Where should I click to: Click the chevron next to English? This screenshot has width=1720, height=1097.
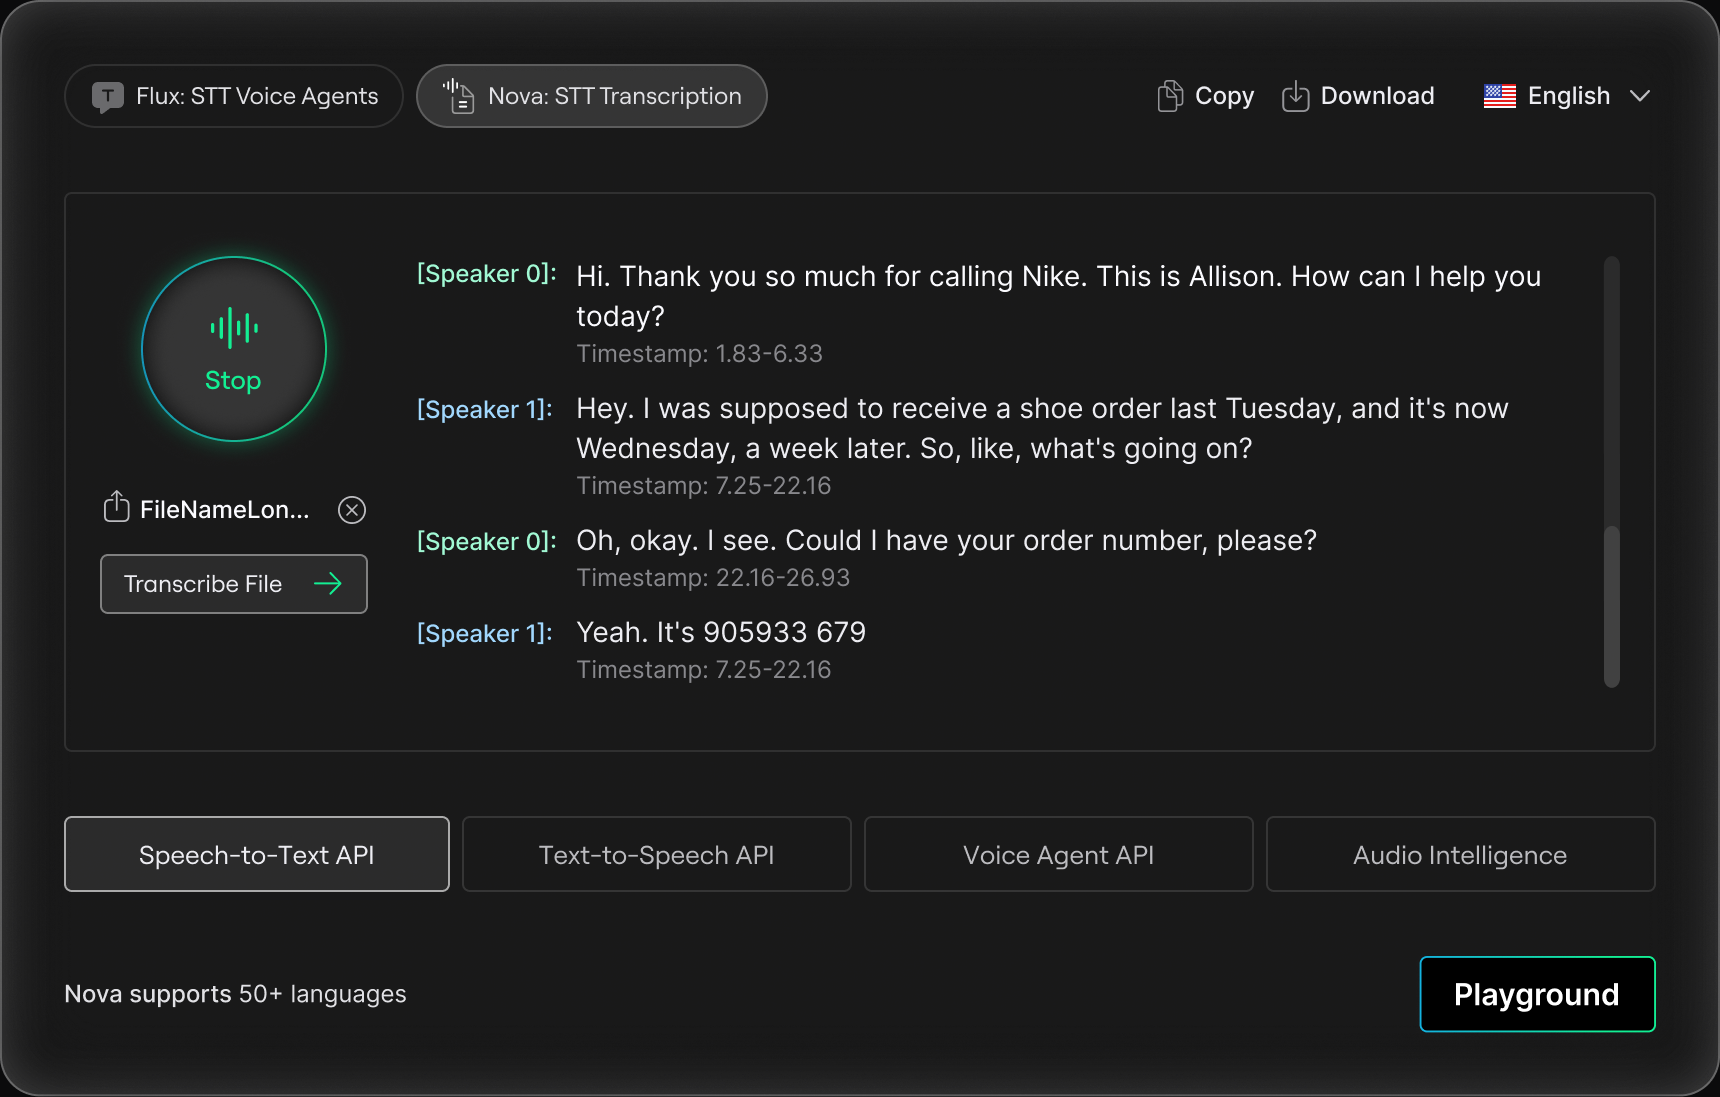click(1640, 96)
